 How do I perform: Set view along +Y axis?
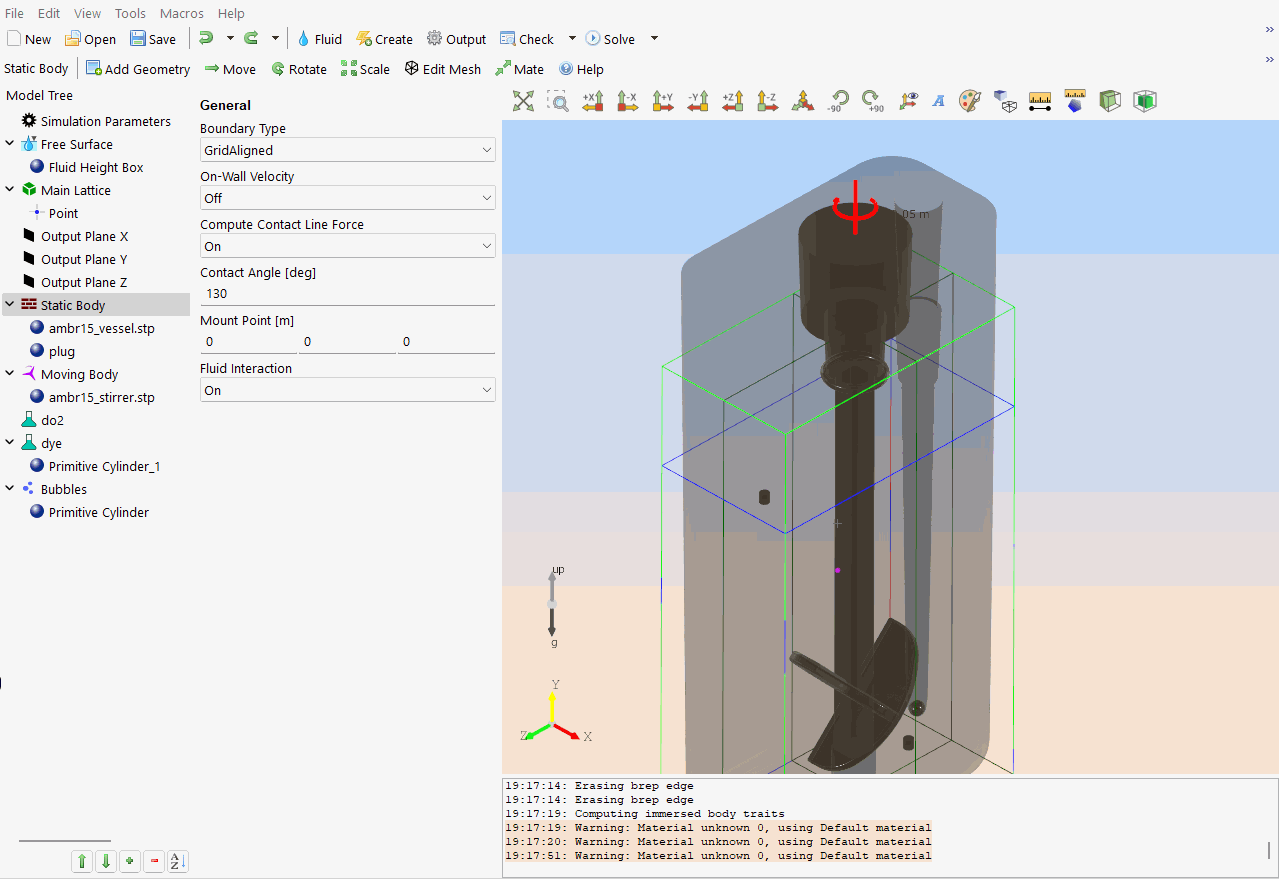click(x=663, y=100)
